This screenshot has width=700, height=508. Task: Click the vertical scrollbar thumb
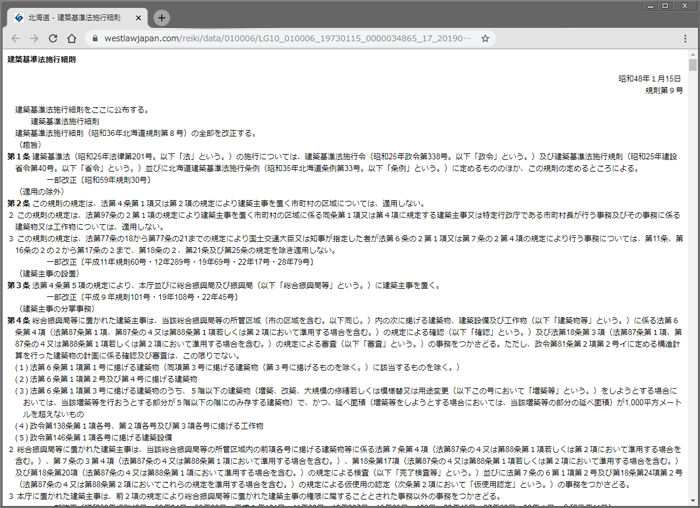[692, 65]
